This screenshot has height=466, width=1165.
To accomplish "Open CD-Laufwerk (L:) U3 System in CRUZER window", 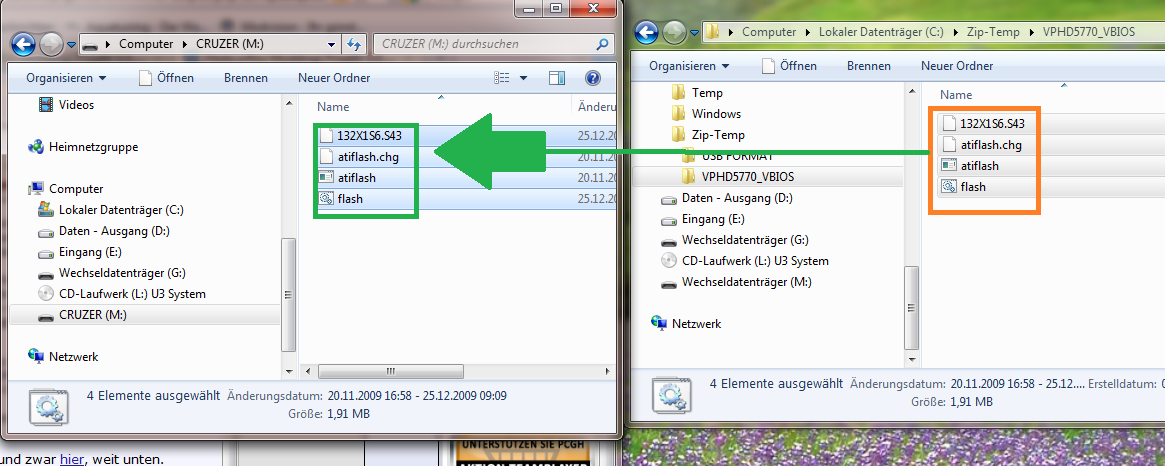I will (x=121, y=294).
